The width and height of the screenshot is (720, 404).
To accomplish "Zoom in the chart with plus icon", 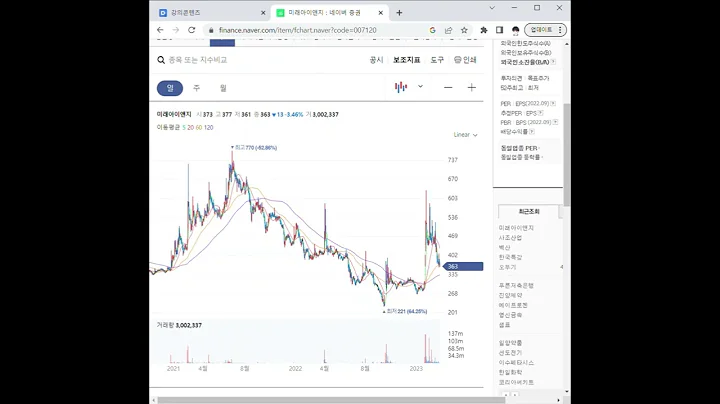I will 472,88.
